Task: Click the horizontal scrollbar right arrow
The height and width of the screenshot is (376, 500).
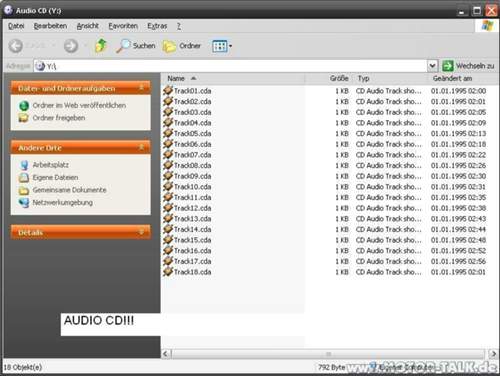Action: click(493, 354)
